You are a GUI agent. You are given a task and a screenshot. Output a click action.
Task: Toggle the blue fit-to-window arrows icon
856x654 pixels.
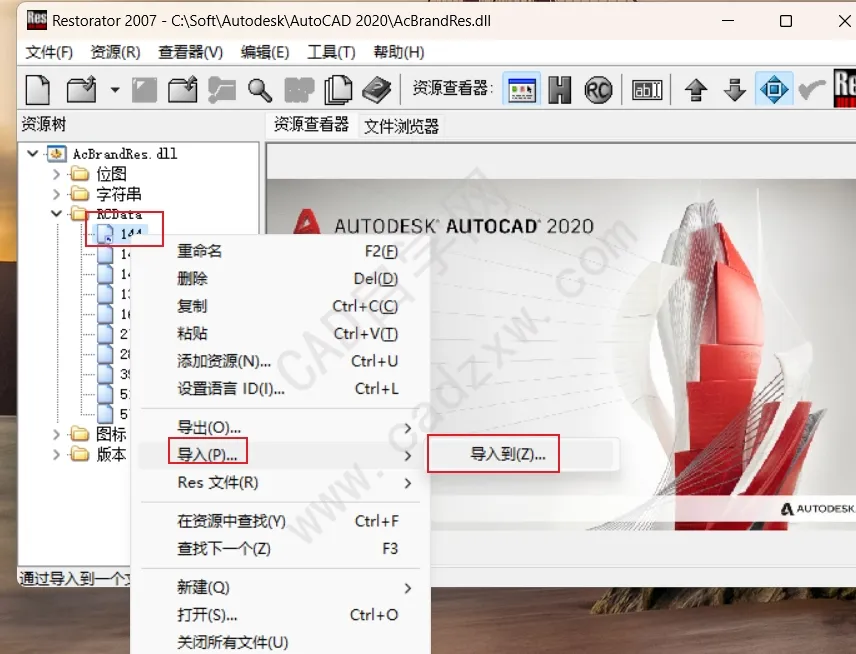click(x=774, y=89)
